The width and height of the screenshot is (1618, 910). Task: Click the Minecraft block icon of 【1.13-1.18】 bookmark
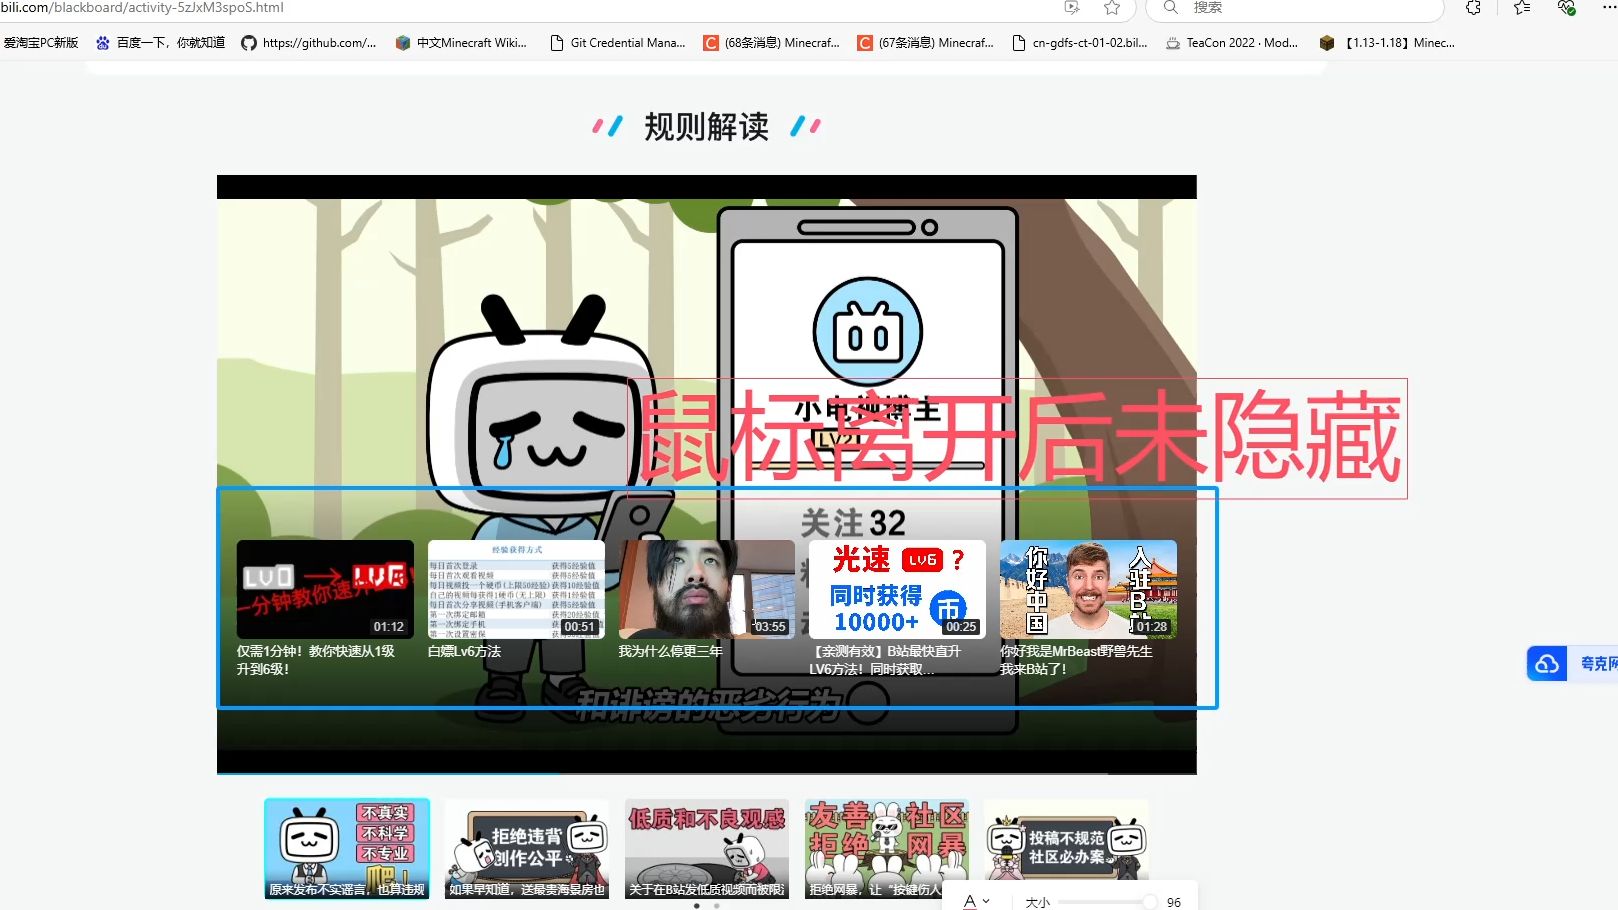pos(1327,43)
